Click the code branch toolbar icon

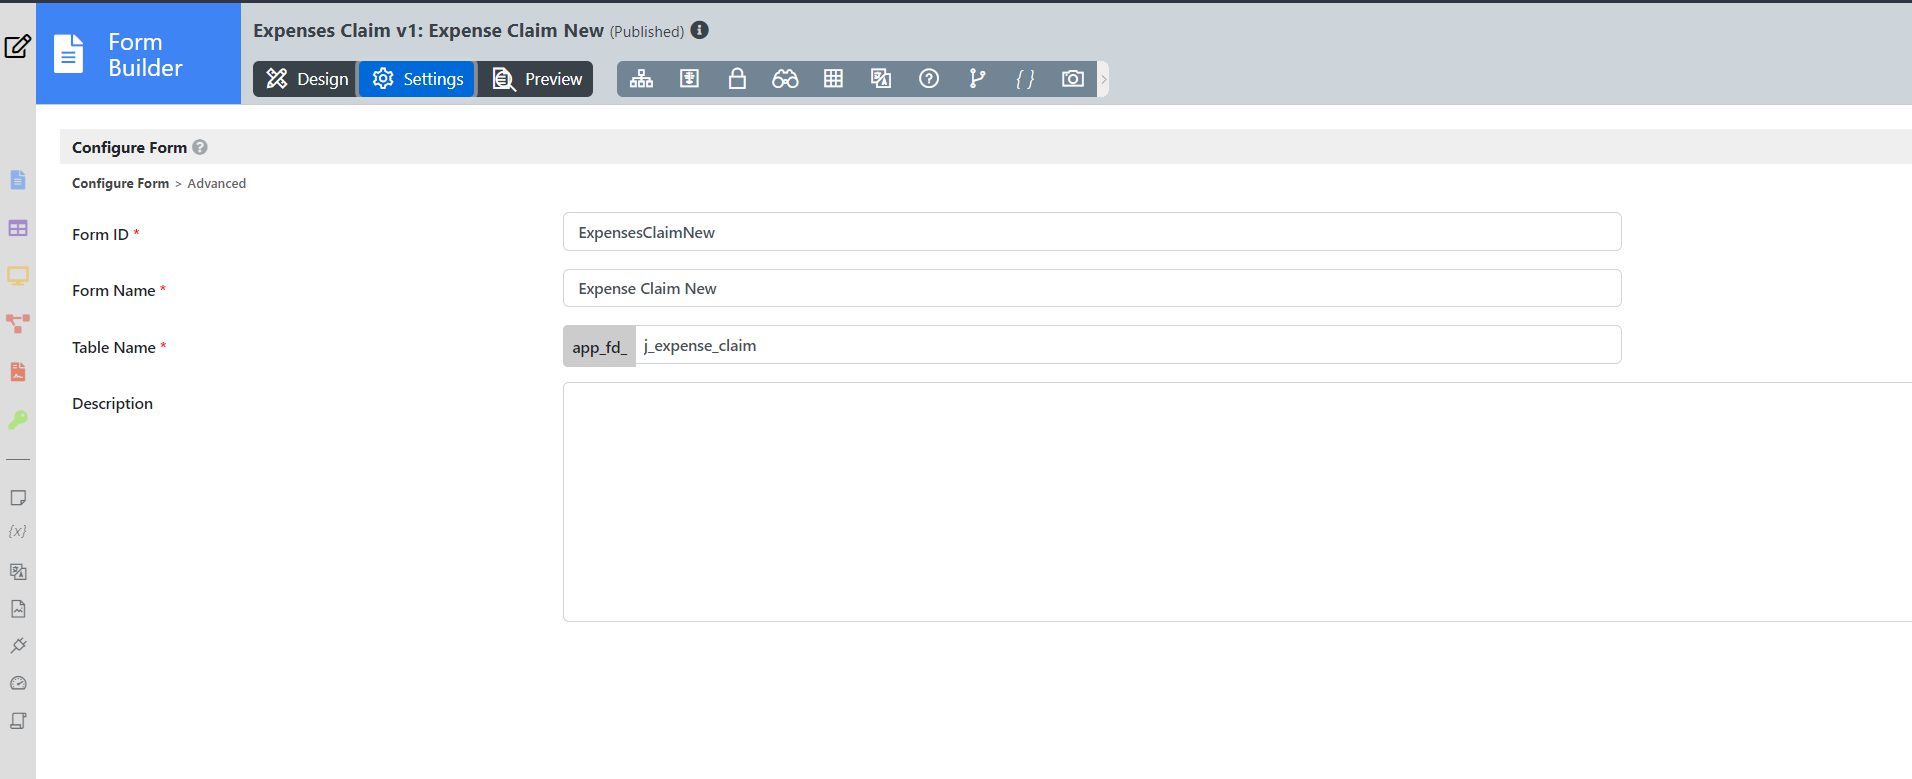(x=977, y=79)
